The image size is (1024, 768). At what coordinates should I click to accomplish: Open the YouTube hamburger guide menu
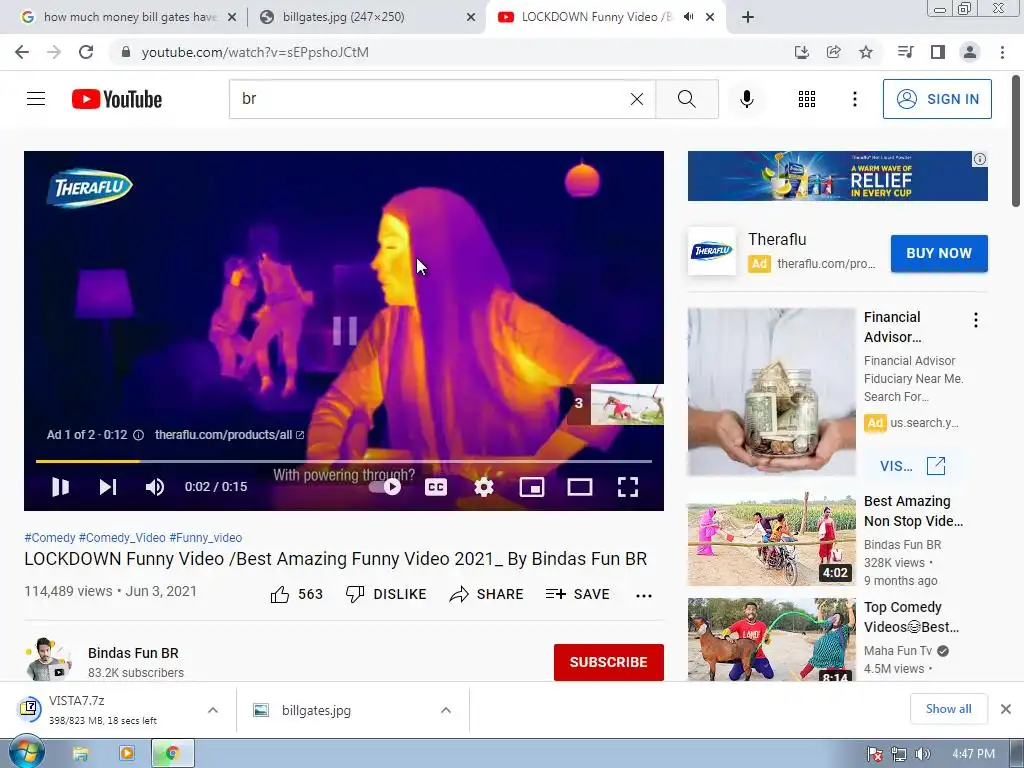pyautogui.click(x=36, y=99)
